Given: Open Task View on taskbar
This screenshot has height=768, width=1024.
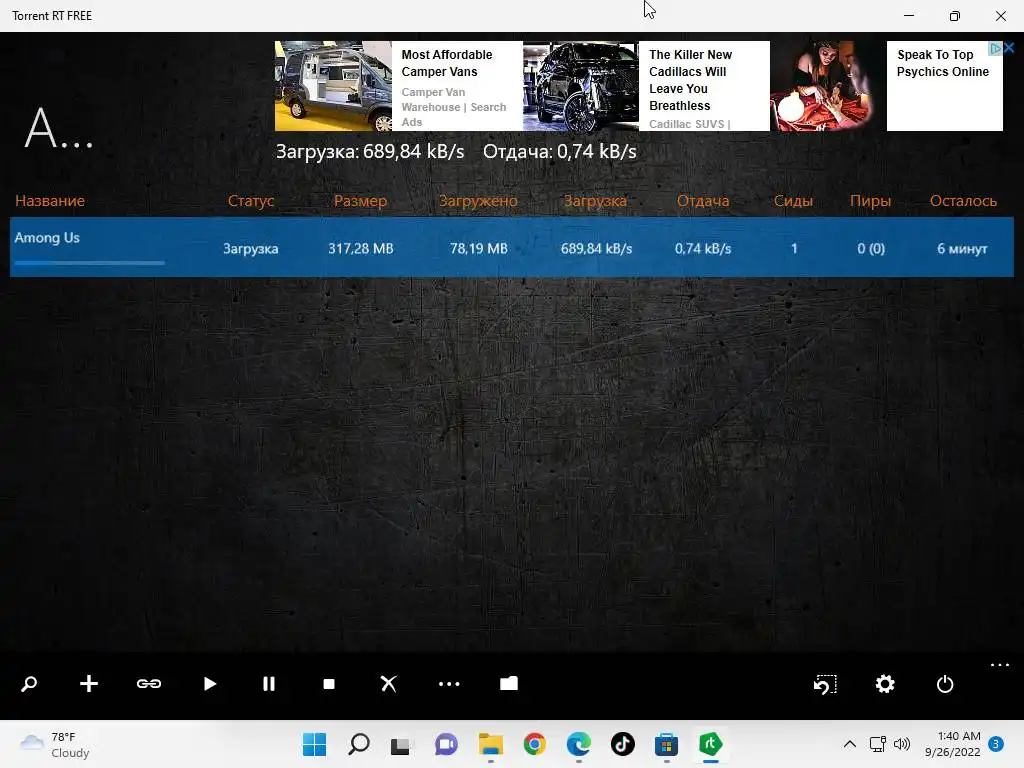Looking at the screenshot, I should point(400,745).
